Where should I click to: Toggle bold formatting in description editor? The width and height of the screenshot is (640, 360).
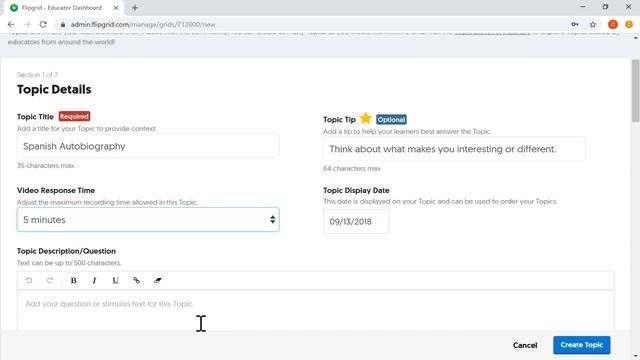point(73,280)
